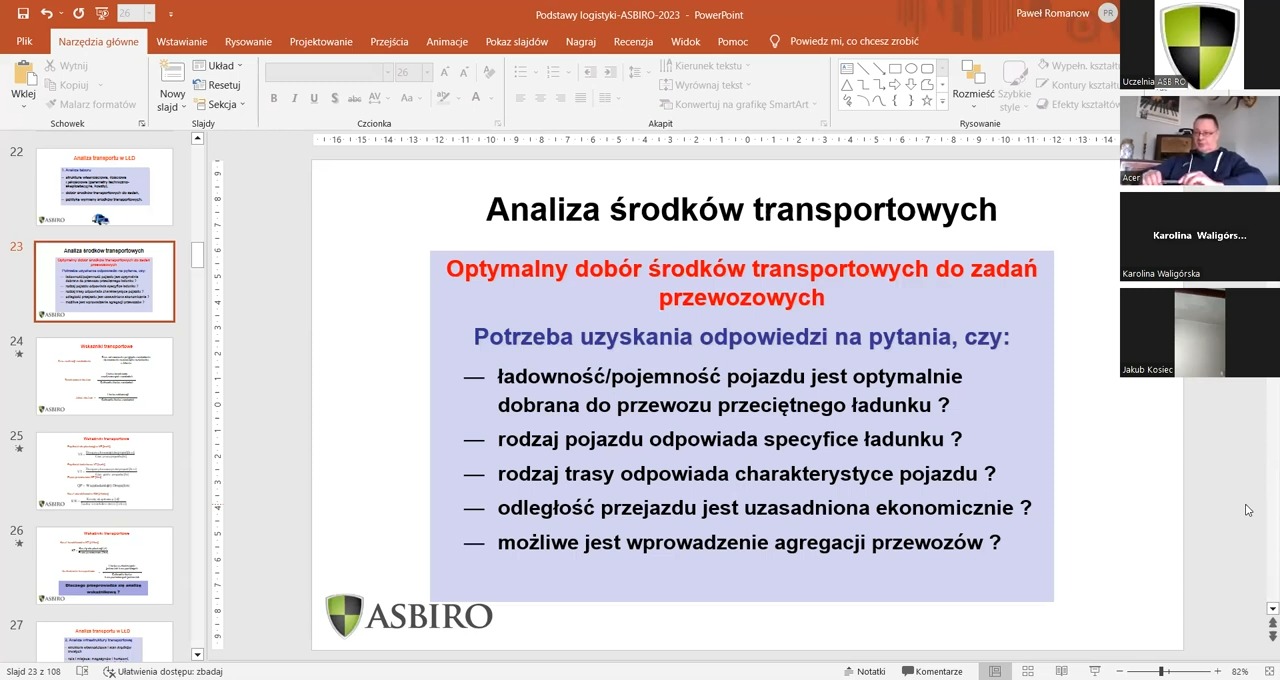The image size is (1280, 680).
Task: Pick the text box shape in gallery
Action: [847, 69]
